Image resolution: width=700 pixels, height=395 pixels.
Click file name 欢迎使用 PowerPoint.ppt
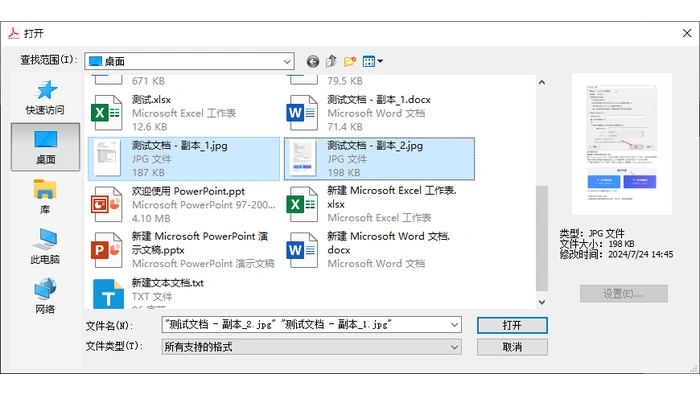(x=188, y=191)
